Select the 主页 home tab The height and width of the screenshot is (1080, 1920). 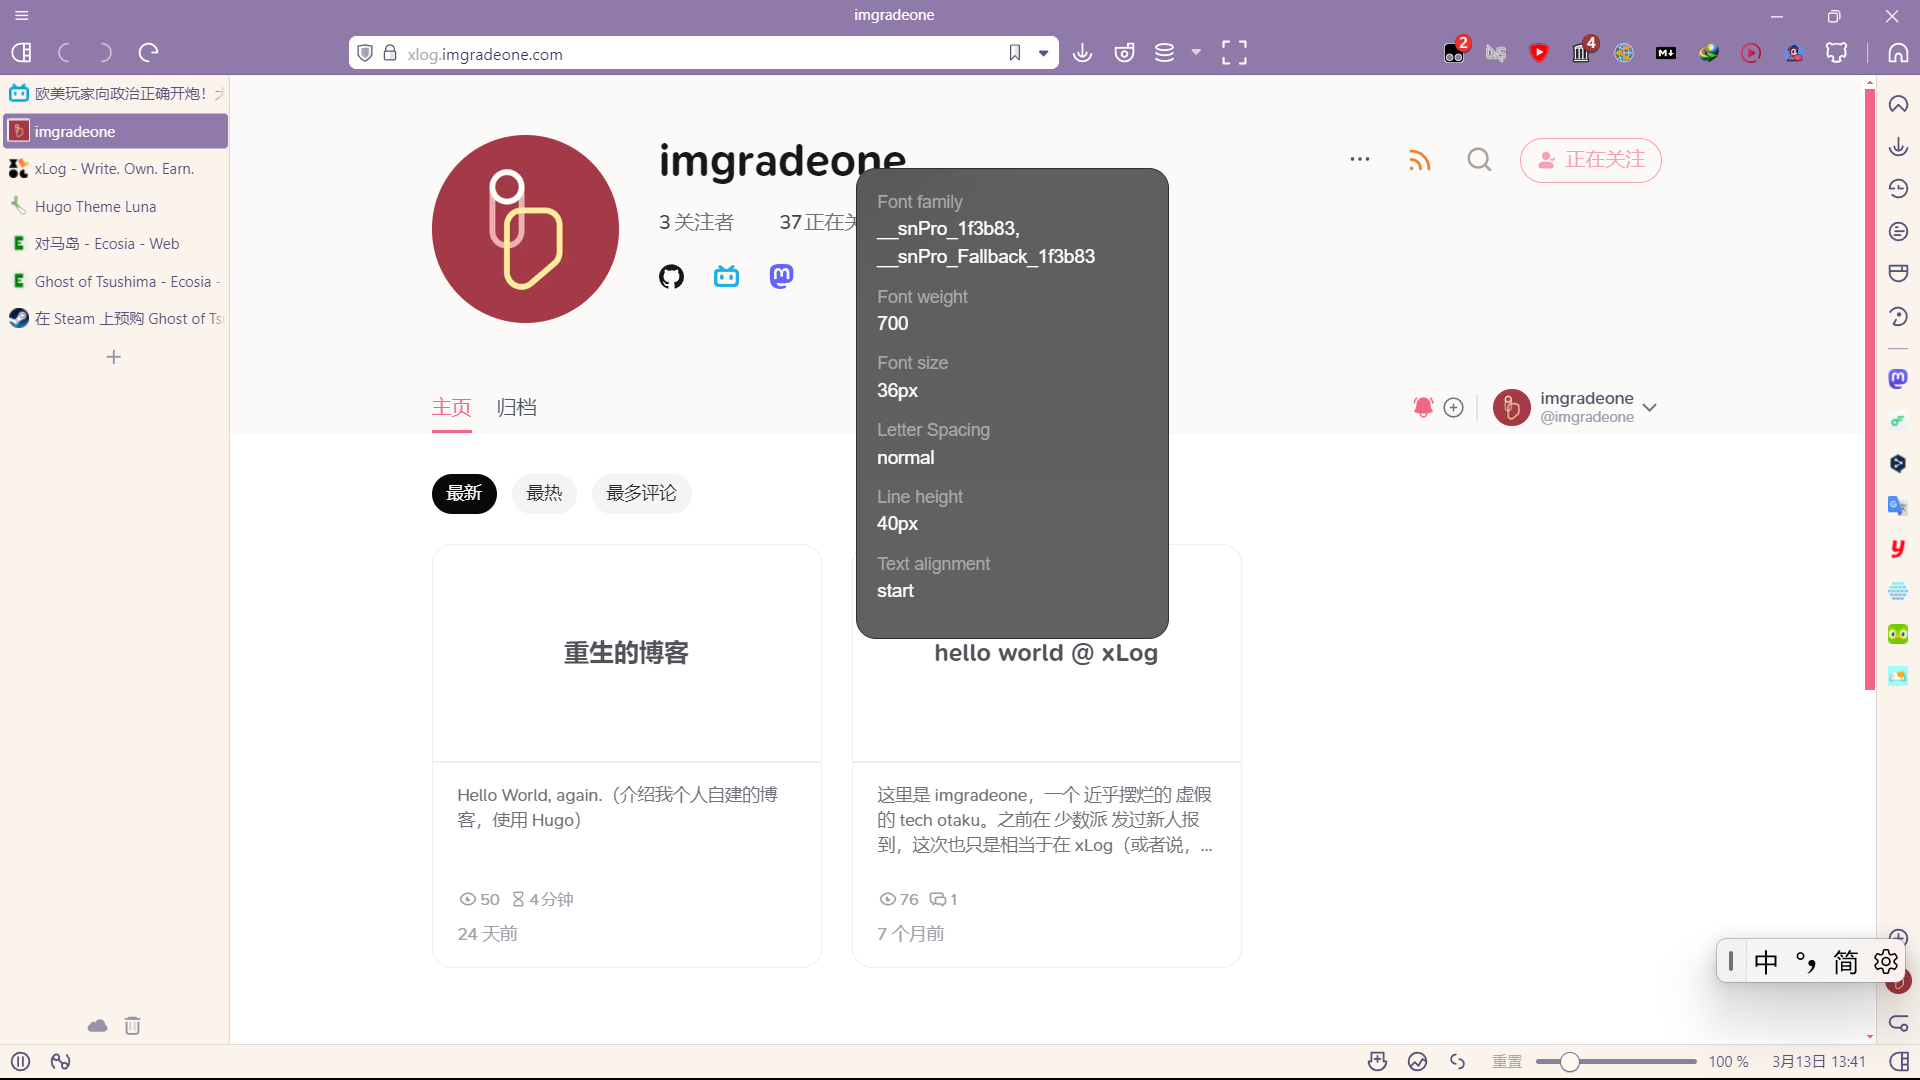tap(451, 408)
